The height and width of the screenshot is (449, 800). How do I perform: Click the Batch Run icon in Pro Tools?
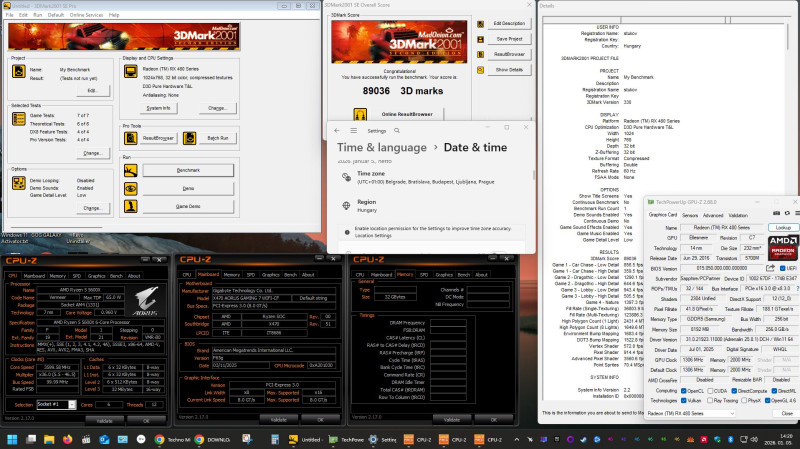click(x=189, y=138)
